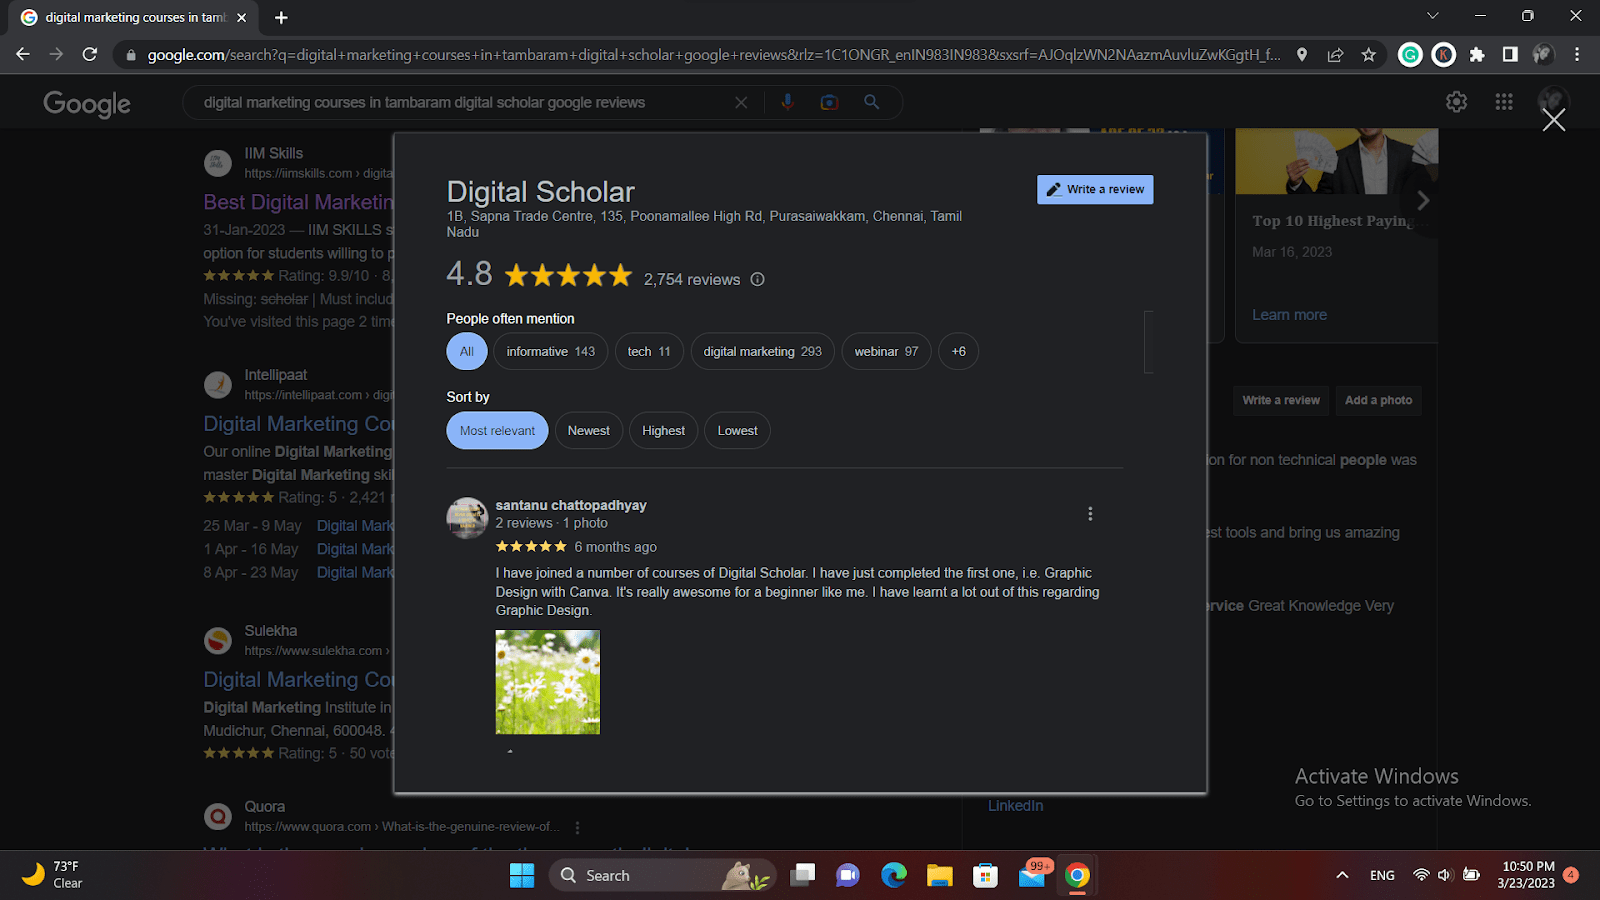Click next arrow on article carousel
Viewport: 1600px width, 900px height.
point(1423,201)
